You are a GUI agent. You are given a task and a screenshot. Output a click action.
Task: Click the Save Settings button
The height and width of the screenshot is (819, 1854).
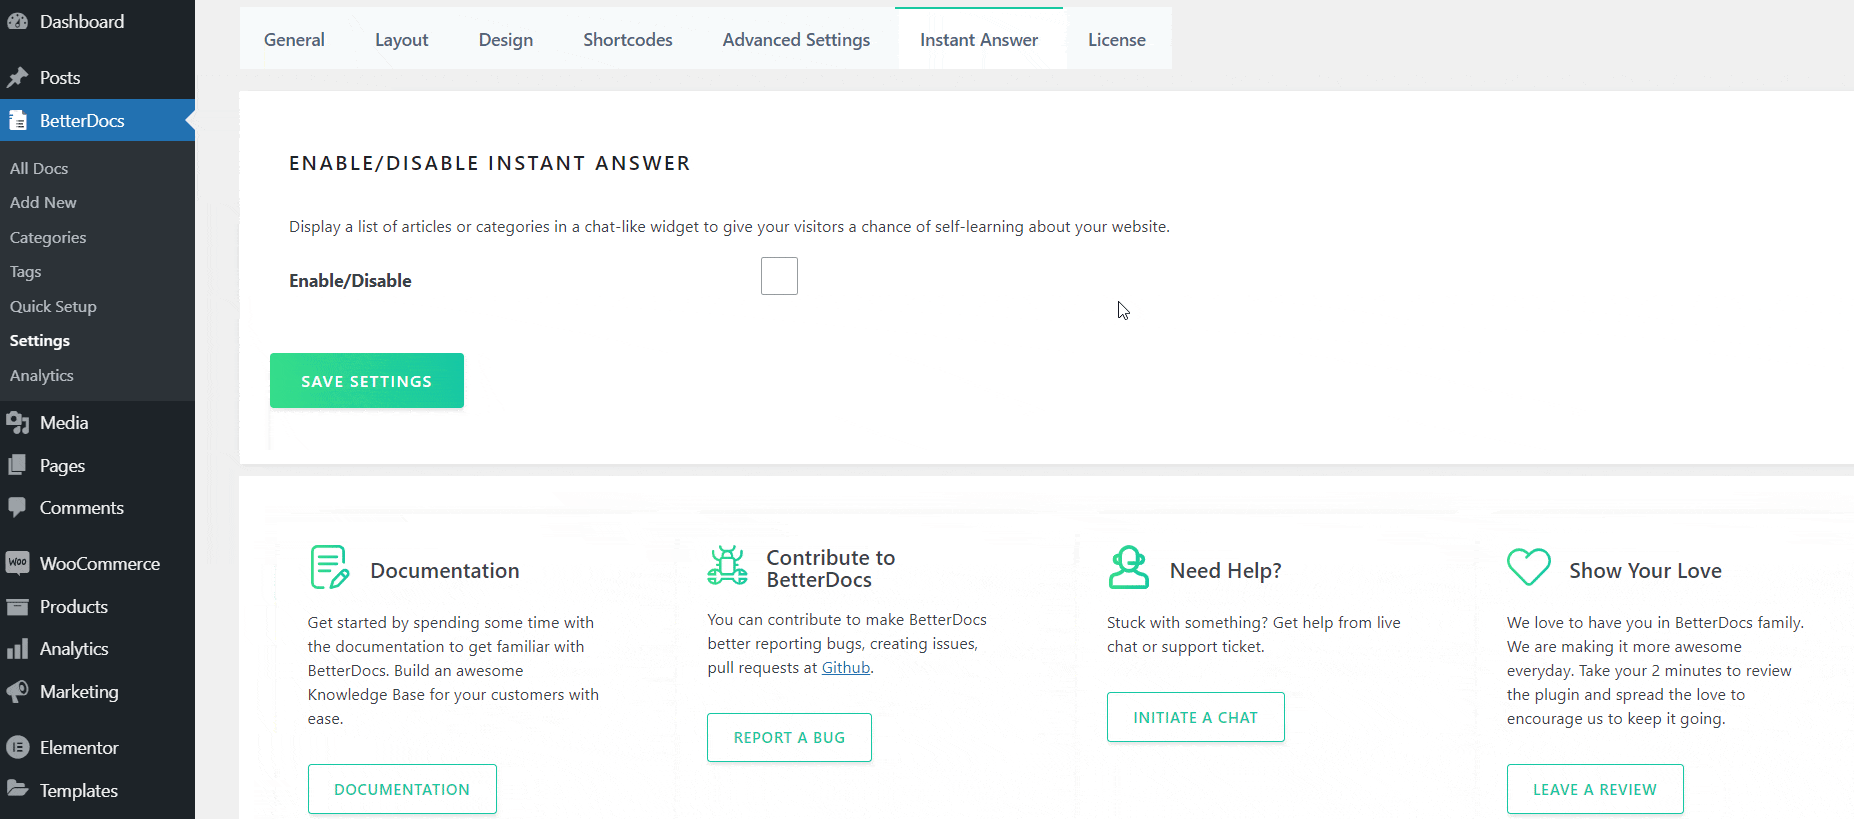[366, 380]
